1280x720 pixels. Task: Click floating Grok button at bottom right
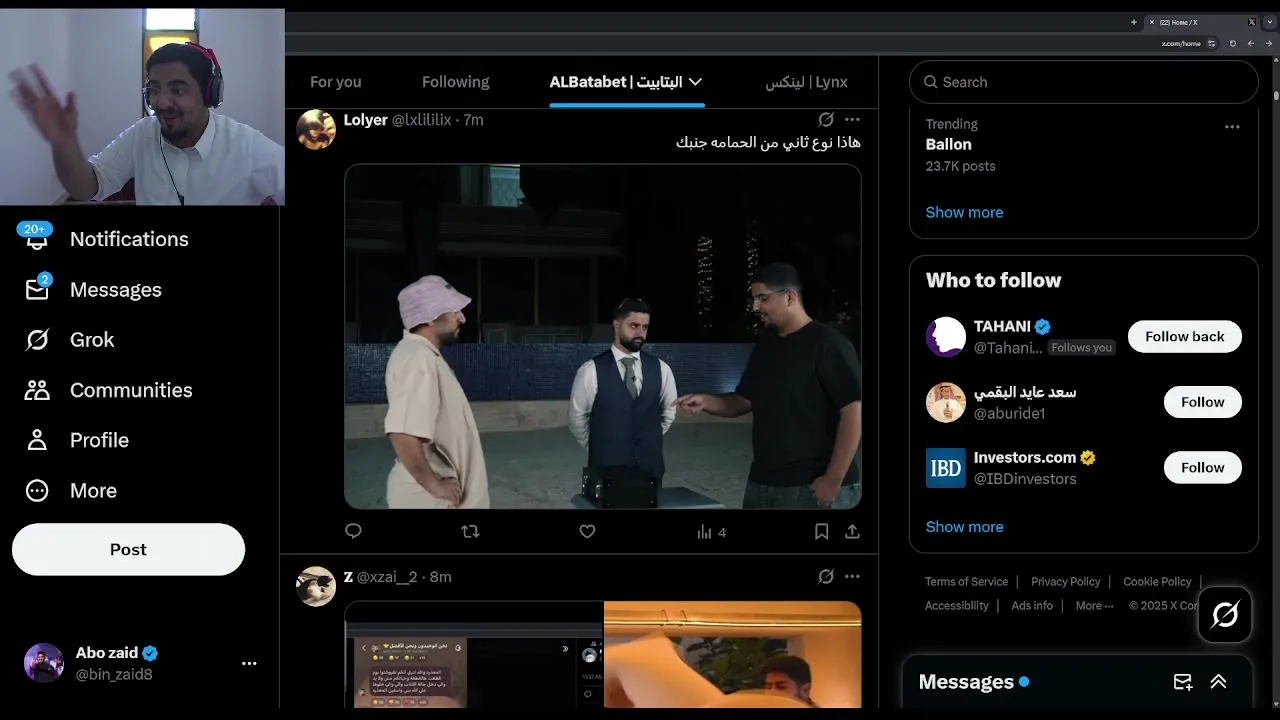click(x=1225, y=614)
